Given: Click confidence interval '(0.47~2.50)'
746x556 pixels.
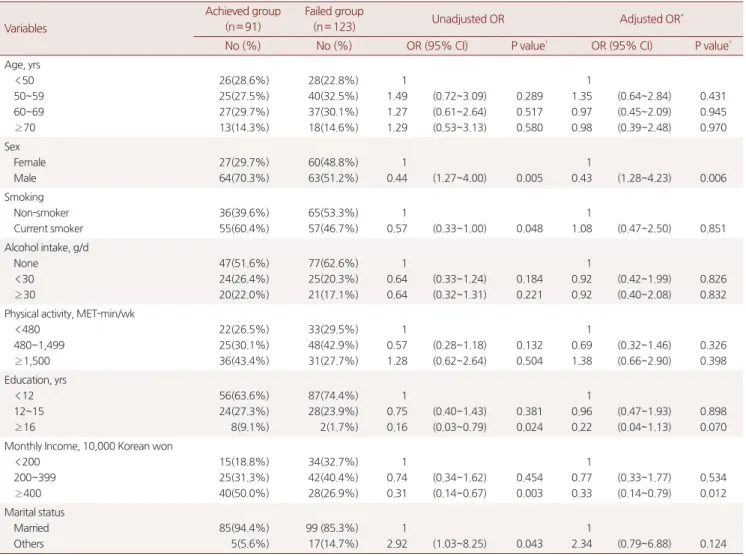Looking at the screenshot, I should tap(644, 228).
